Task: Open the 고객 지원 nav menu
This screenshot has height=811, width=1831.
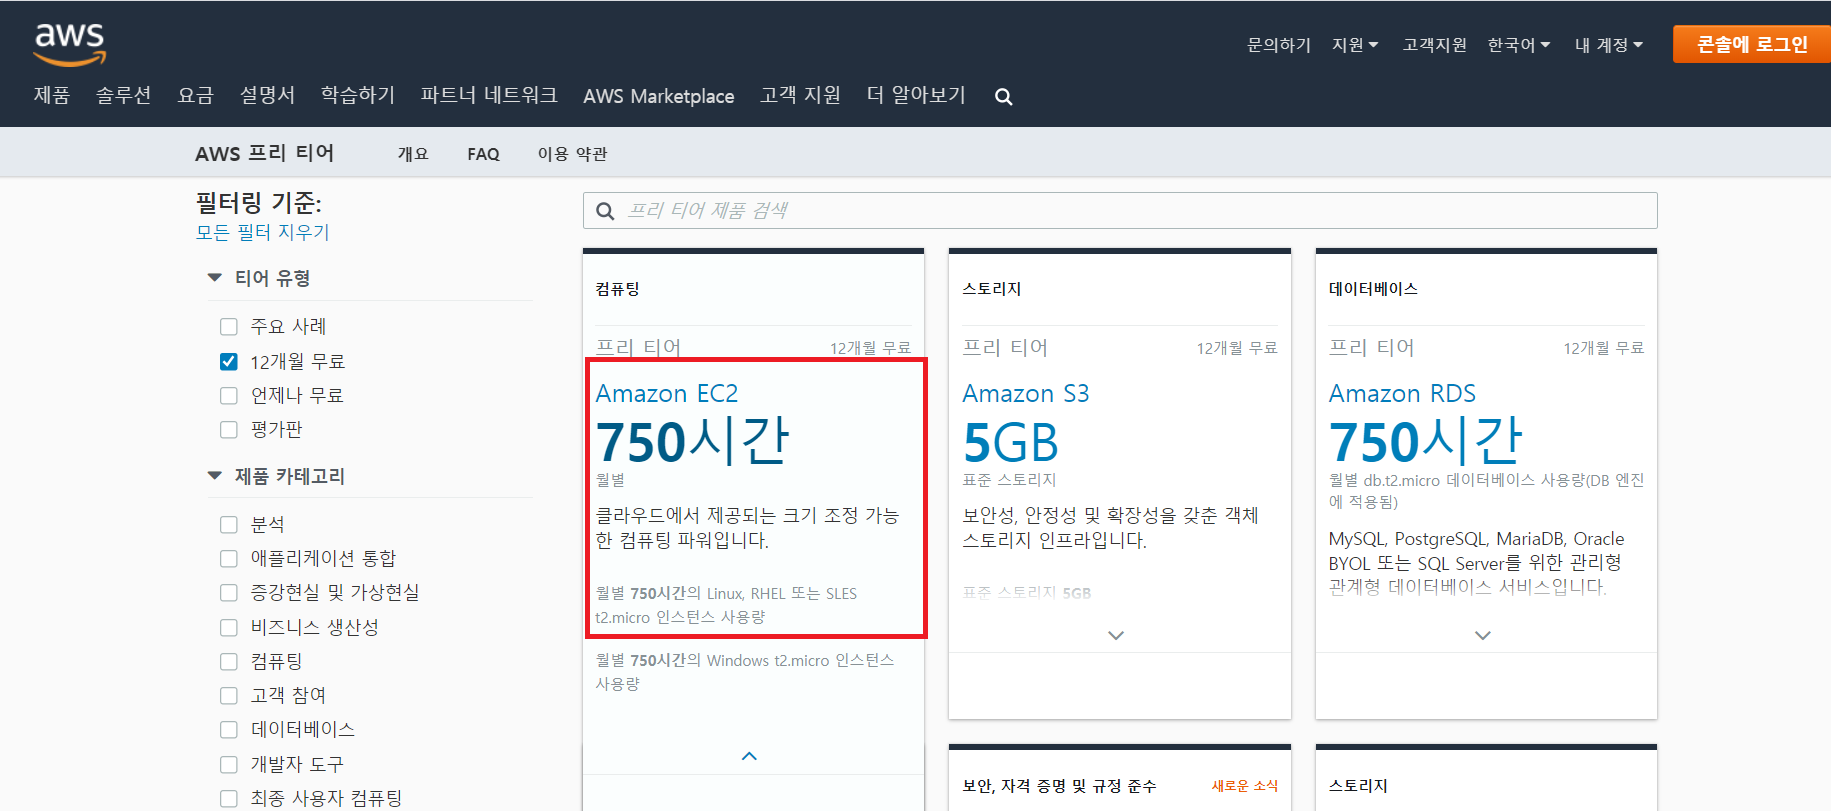Action: (800, 95)
